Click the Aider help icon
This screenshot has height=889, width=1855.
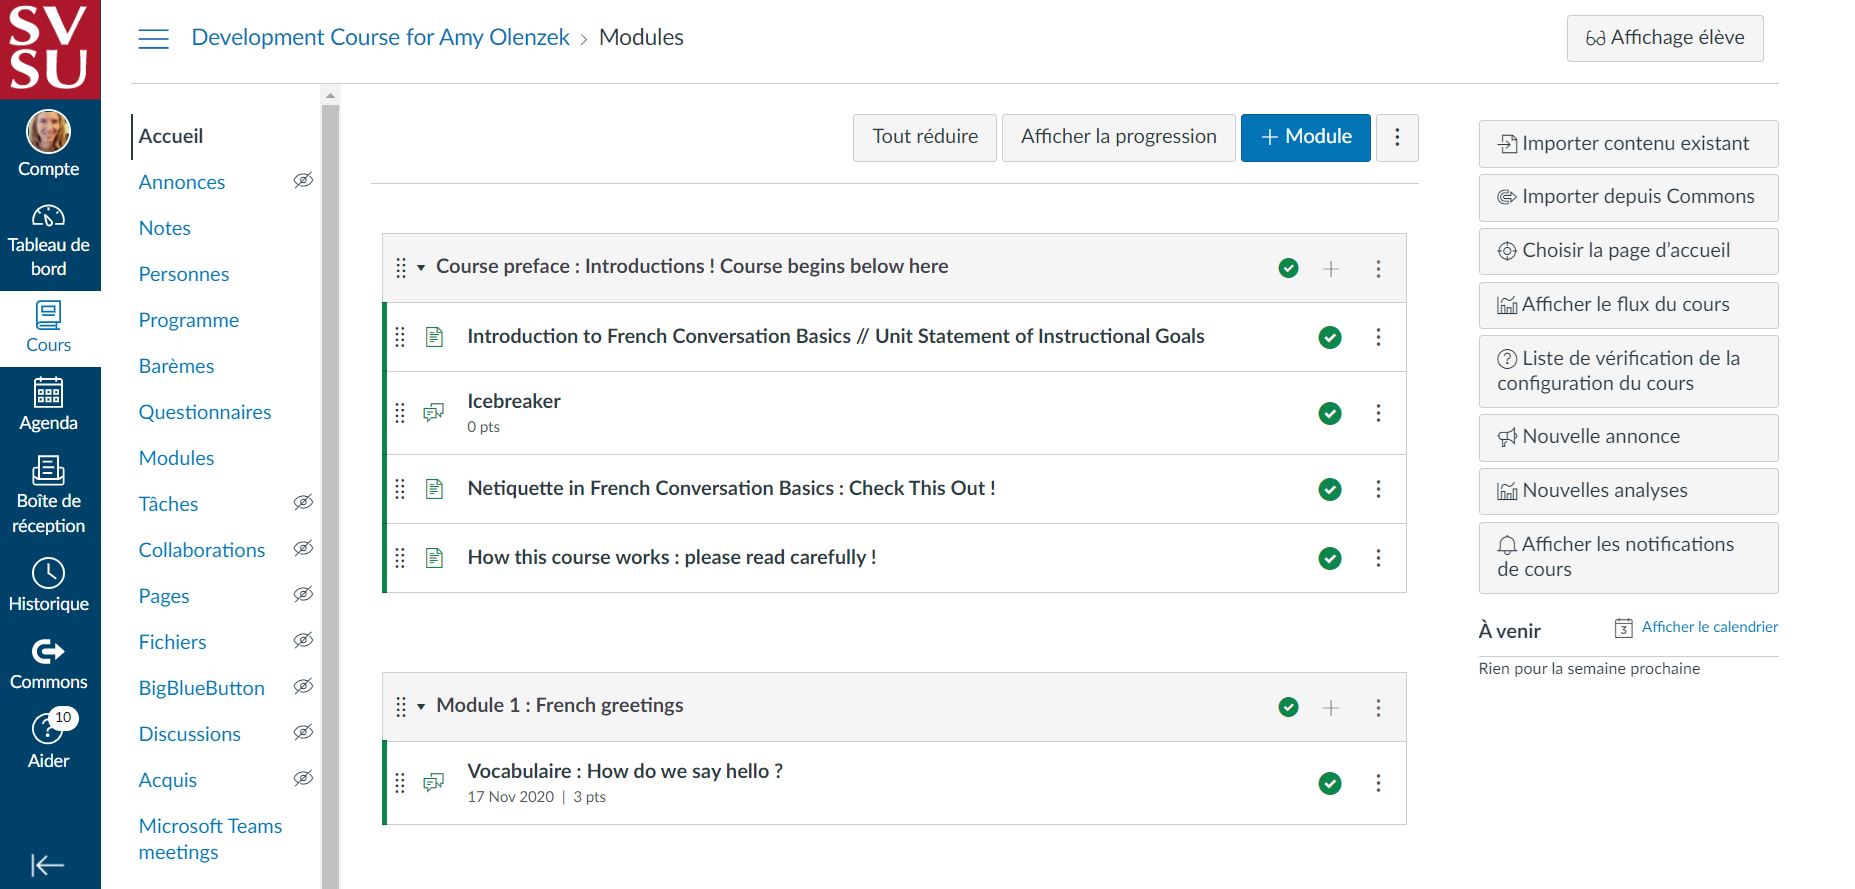pyautogui.click(x=48, y=730)
